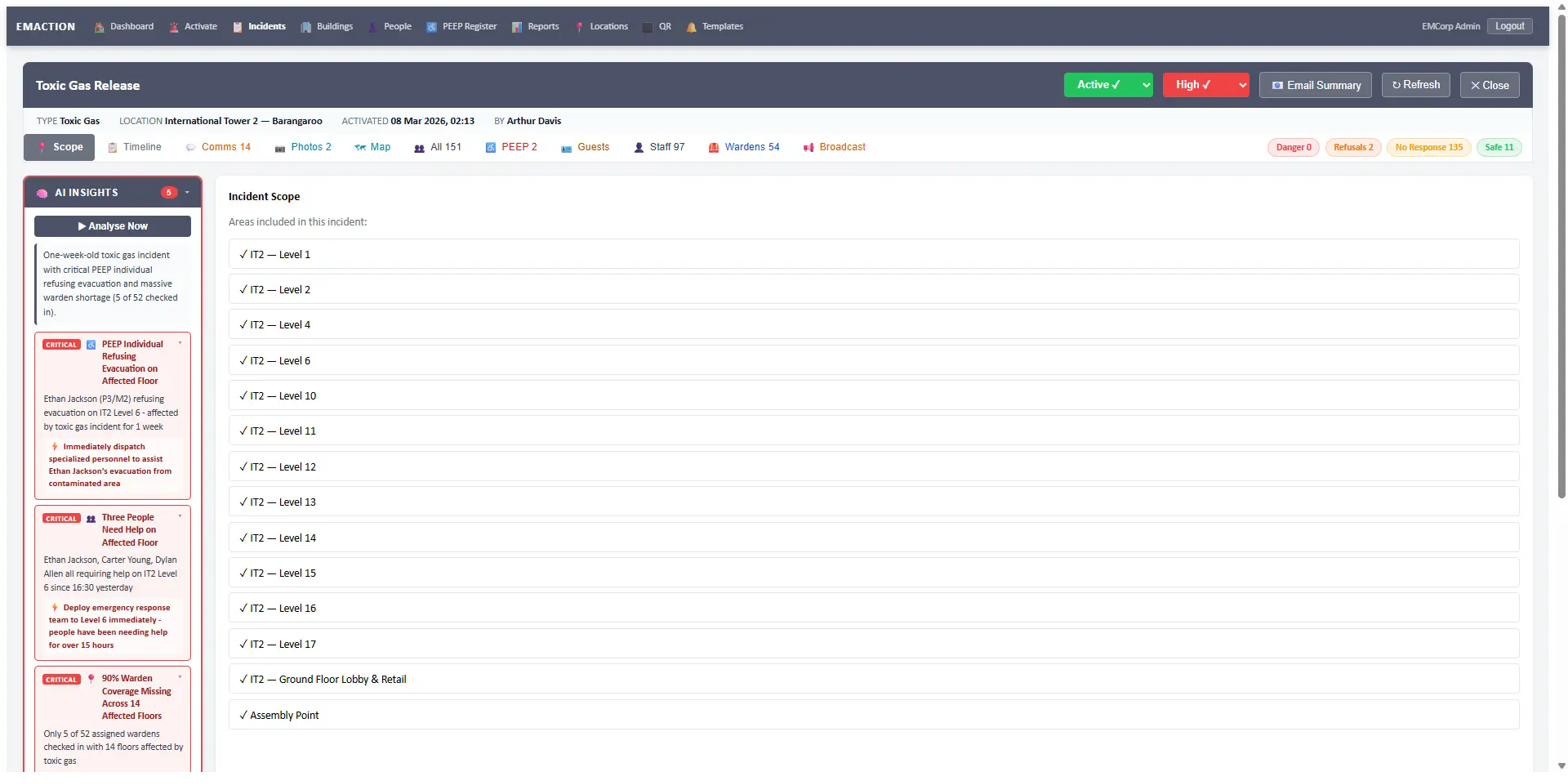Click the Refresh button
This screenshot has width=1568, height=784.
[1416, 85]
